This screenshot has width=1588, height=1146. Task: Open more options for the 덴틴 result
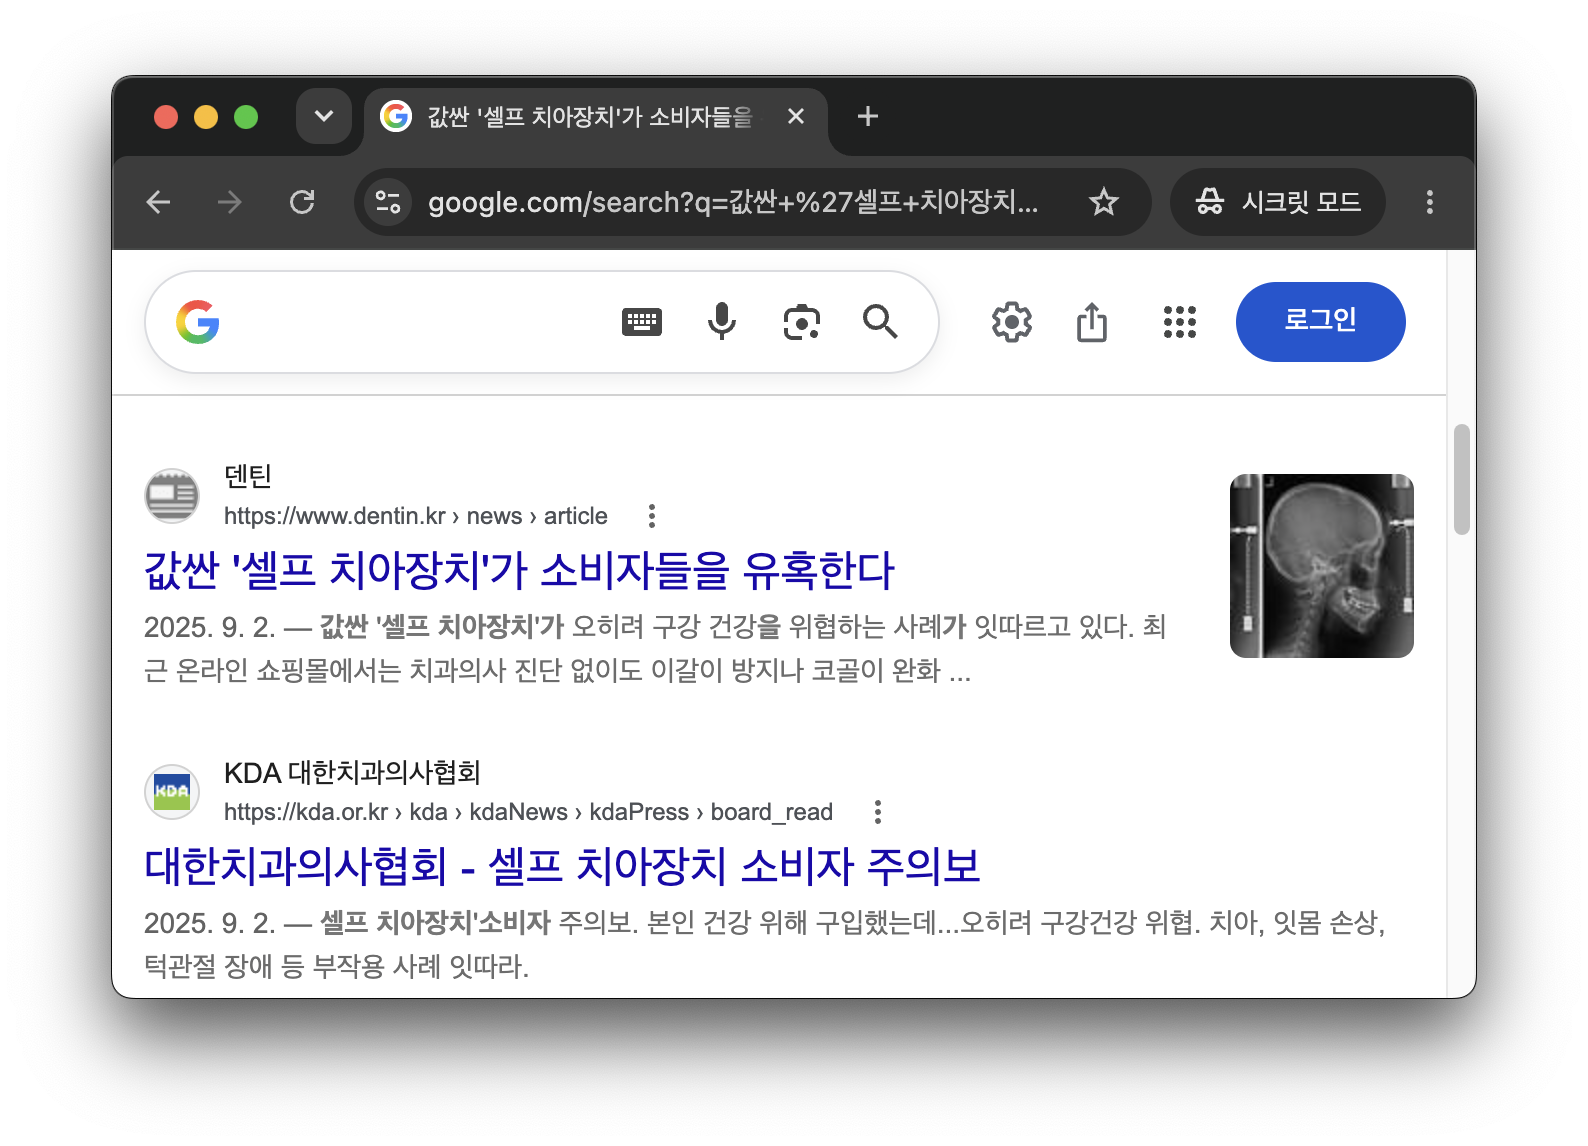click(x=652, y=516)
